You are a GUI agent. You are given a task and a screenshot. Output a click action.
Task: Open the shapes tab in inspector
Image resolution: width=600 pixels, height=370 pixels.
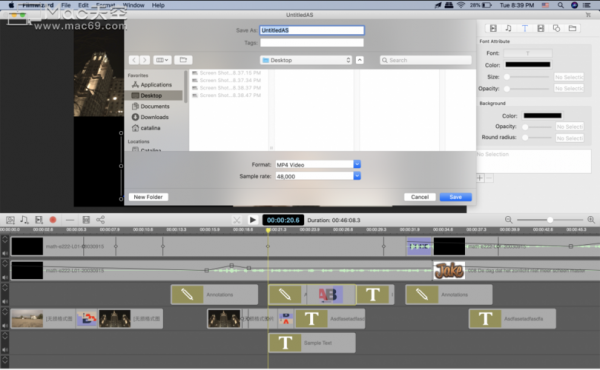click(556, 28)
